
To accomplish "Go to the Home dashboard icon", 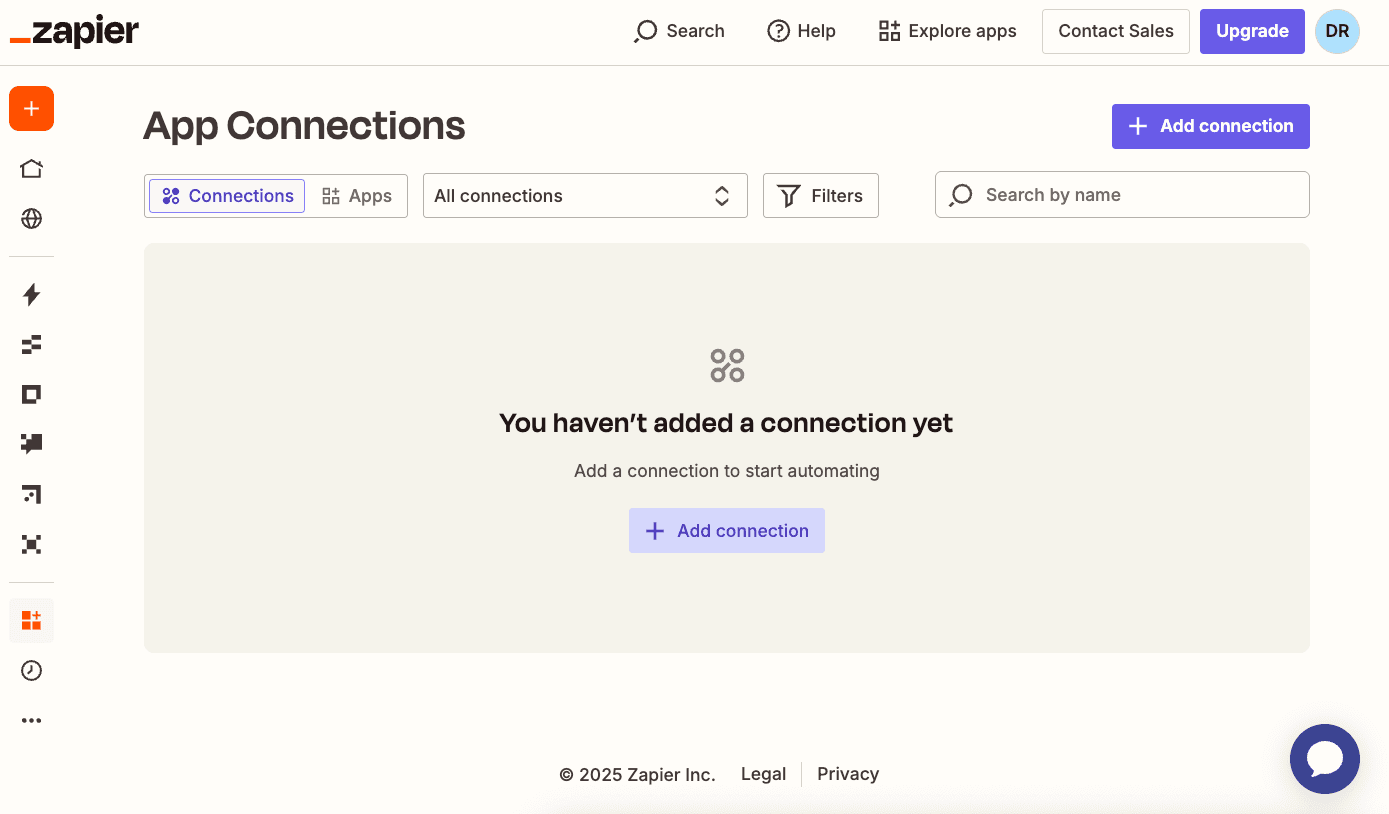I will (x=31, y=168).
